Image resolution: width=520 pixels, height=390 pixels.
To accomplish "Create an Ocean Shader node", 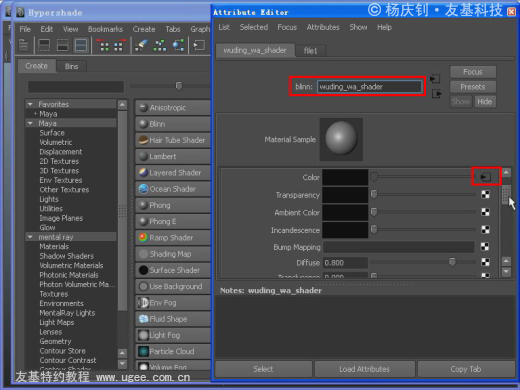I will [x=173, y=189].
